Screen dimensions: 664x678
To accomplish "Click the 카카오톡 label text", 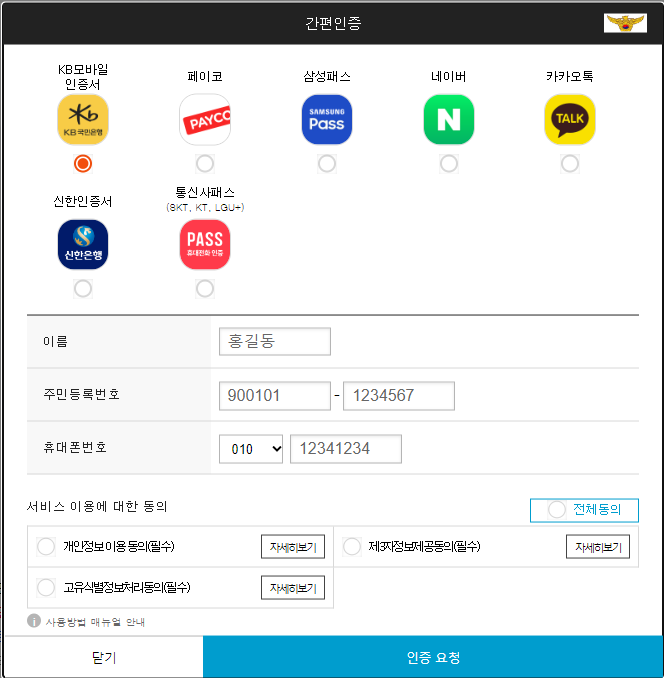I will (570, 77).
